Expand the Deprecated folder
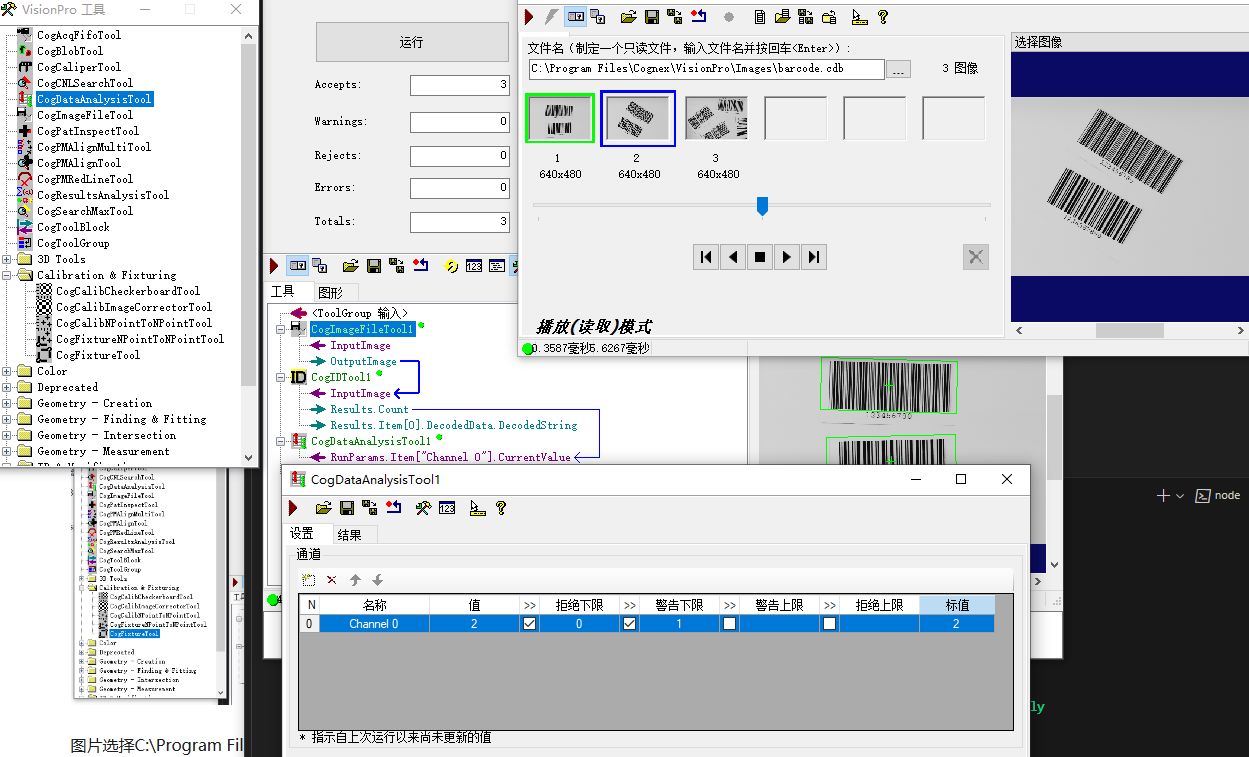1249x757 pixels. click(7, 388)
